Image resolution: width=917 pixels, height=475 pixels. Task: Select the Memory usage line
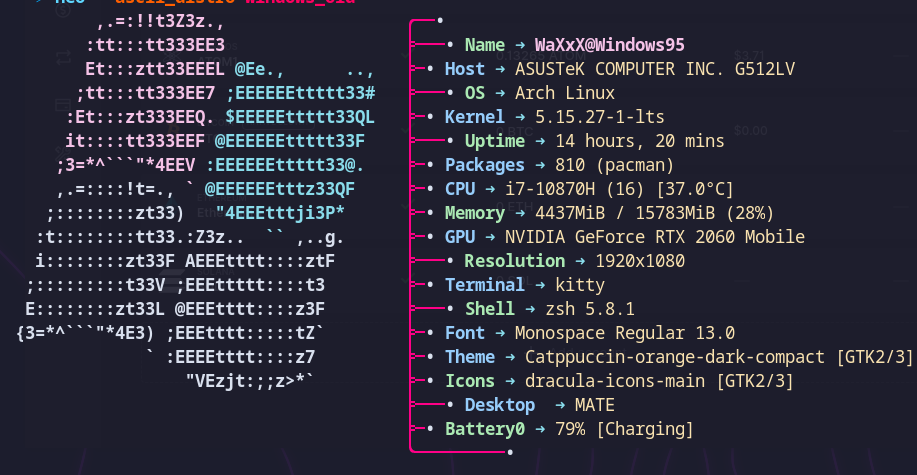pyautogui.click(x=609, y=214)
